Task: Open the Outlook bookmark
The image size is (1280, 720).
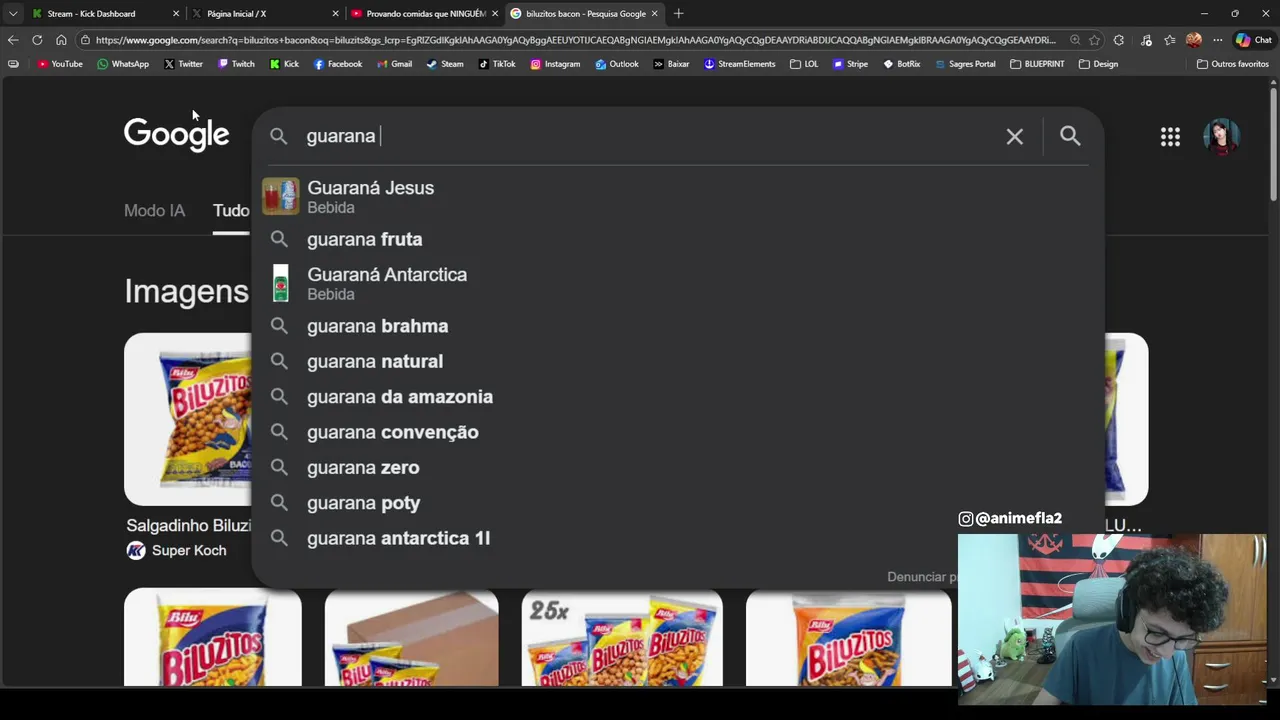Action: (x=616, y=64)
